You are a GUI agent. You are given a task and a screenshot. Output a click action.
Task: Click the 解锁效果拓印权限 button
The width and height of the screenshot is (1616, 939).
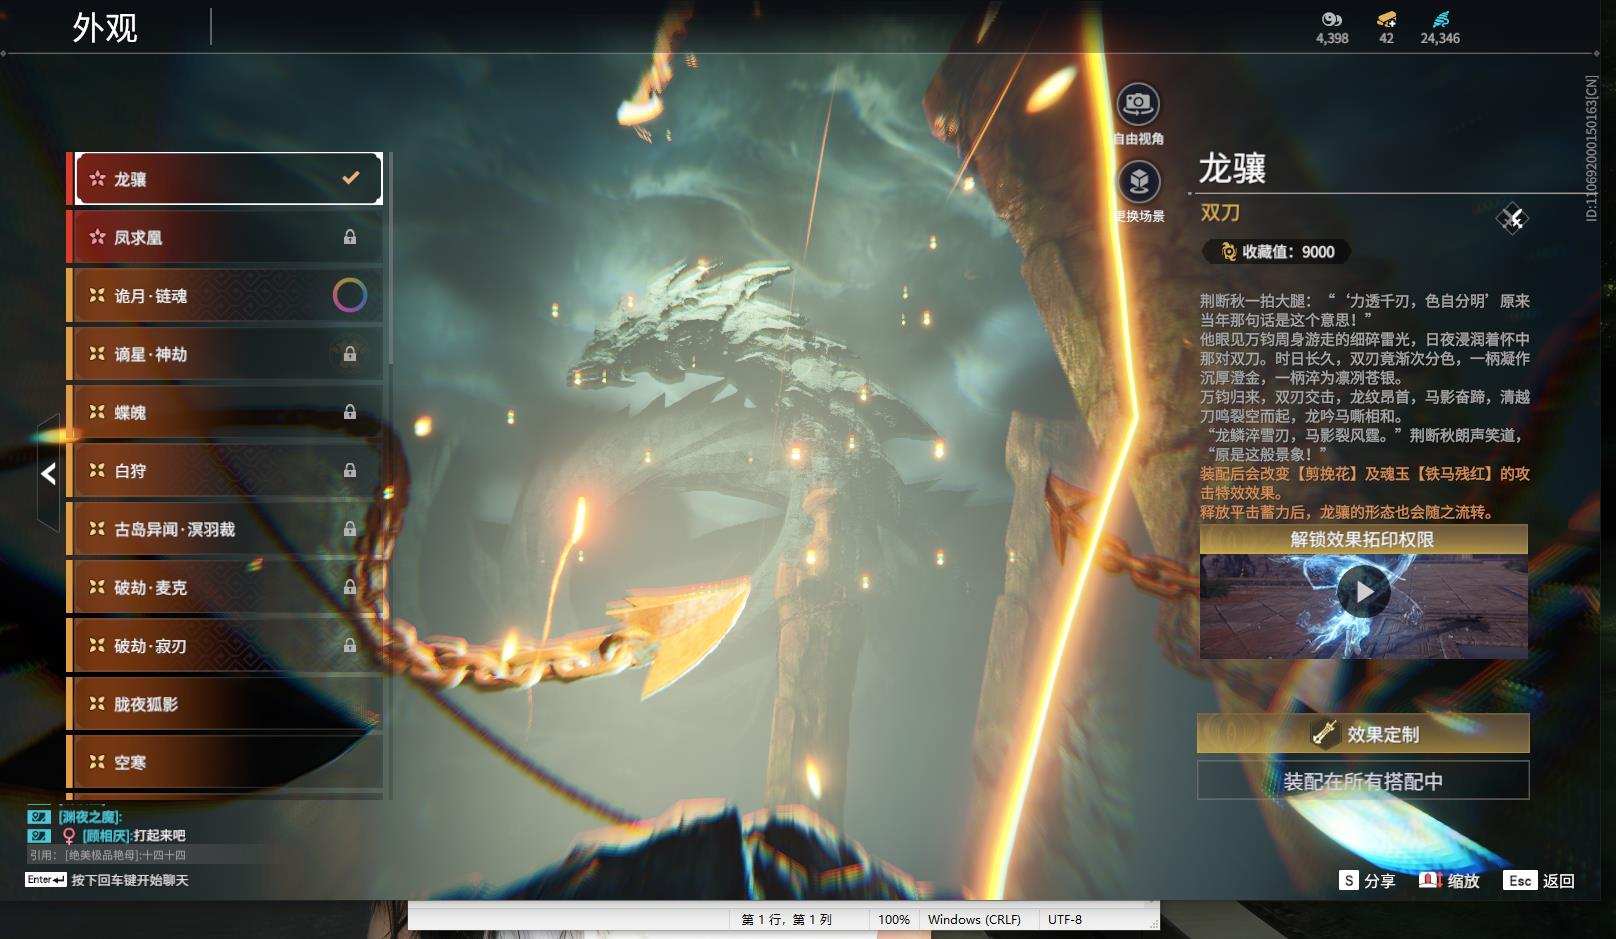(x=1363, y=539)
